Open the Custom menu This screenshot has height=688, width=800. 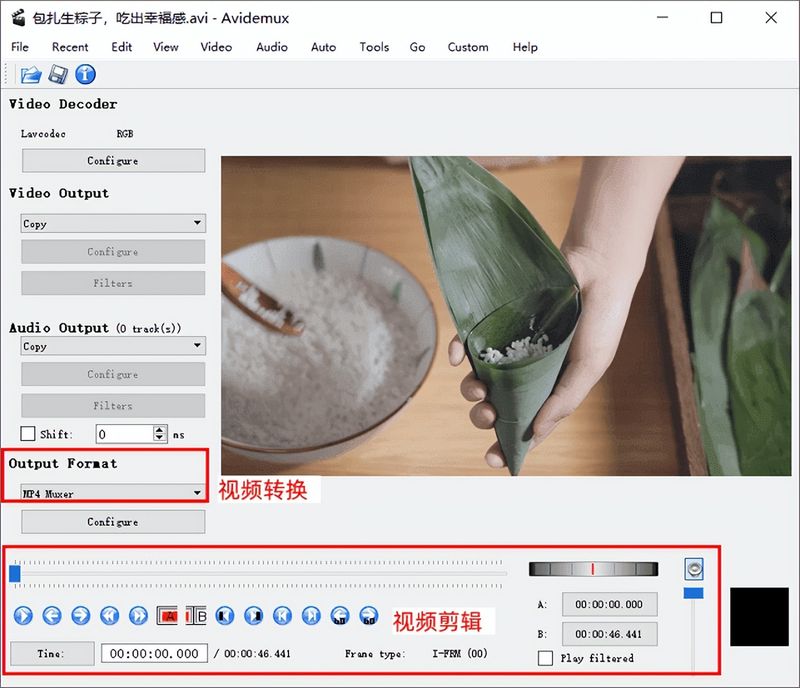tap(468, 47)
